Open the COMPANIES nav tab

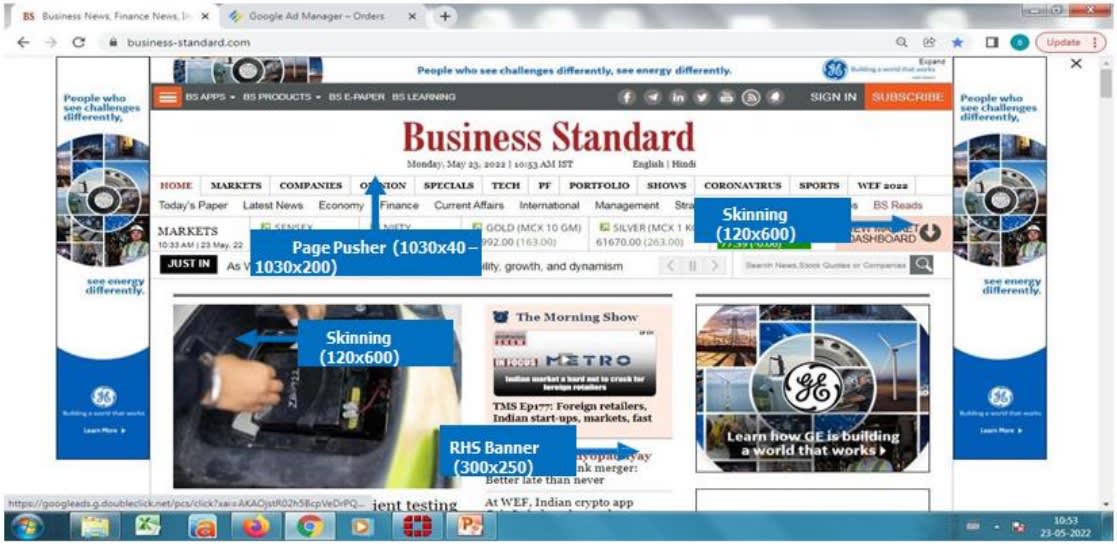311,185
